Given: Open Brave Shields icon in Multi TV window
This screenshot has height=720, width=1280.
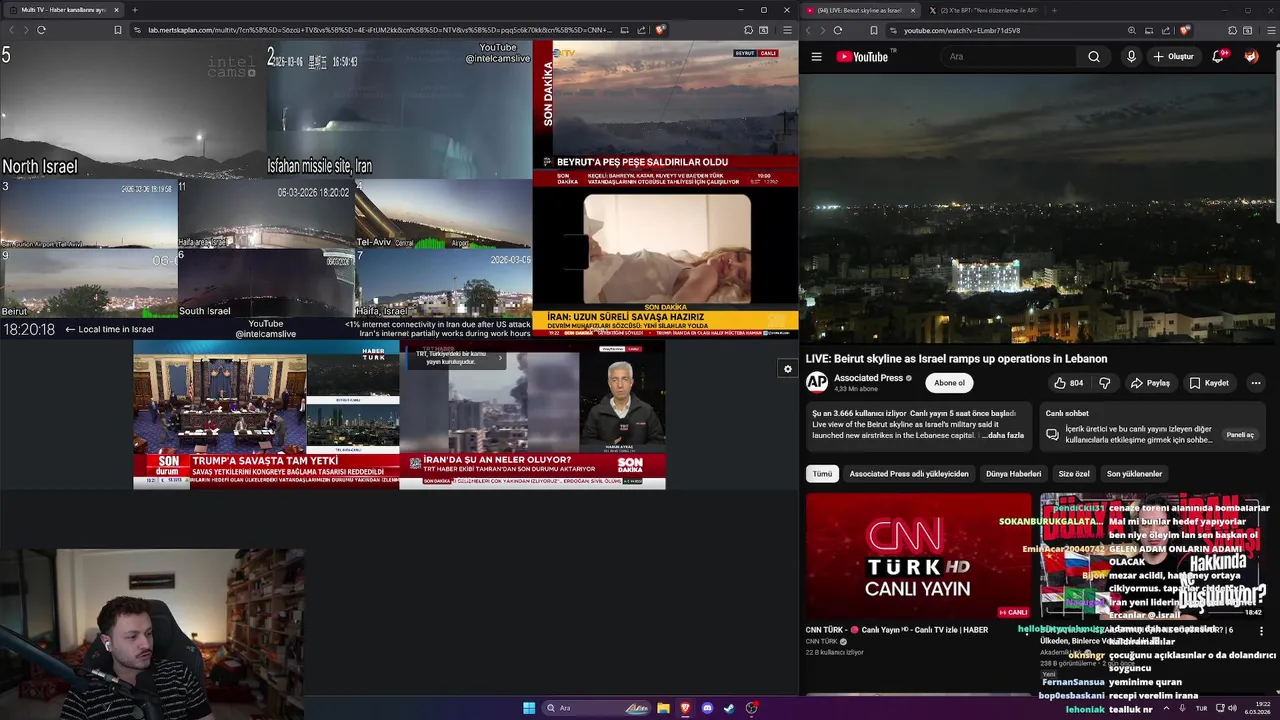Looking at the screenshot, I should [659, 30].
